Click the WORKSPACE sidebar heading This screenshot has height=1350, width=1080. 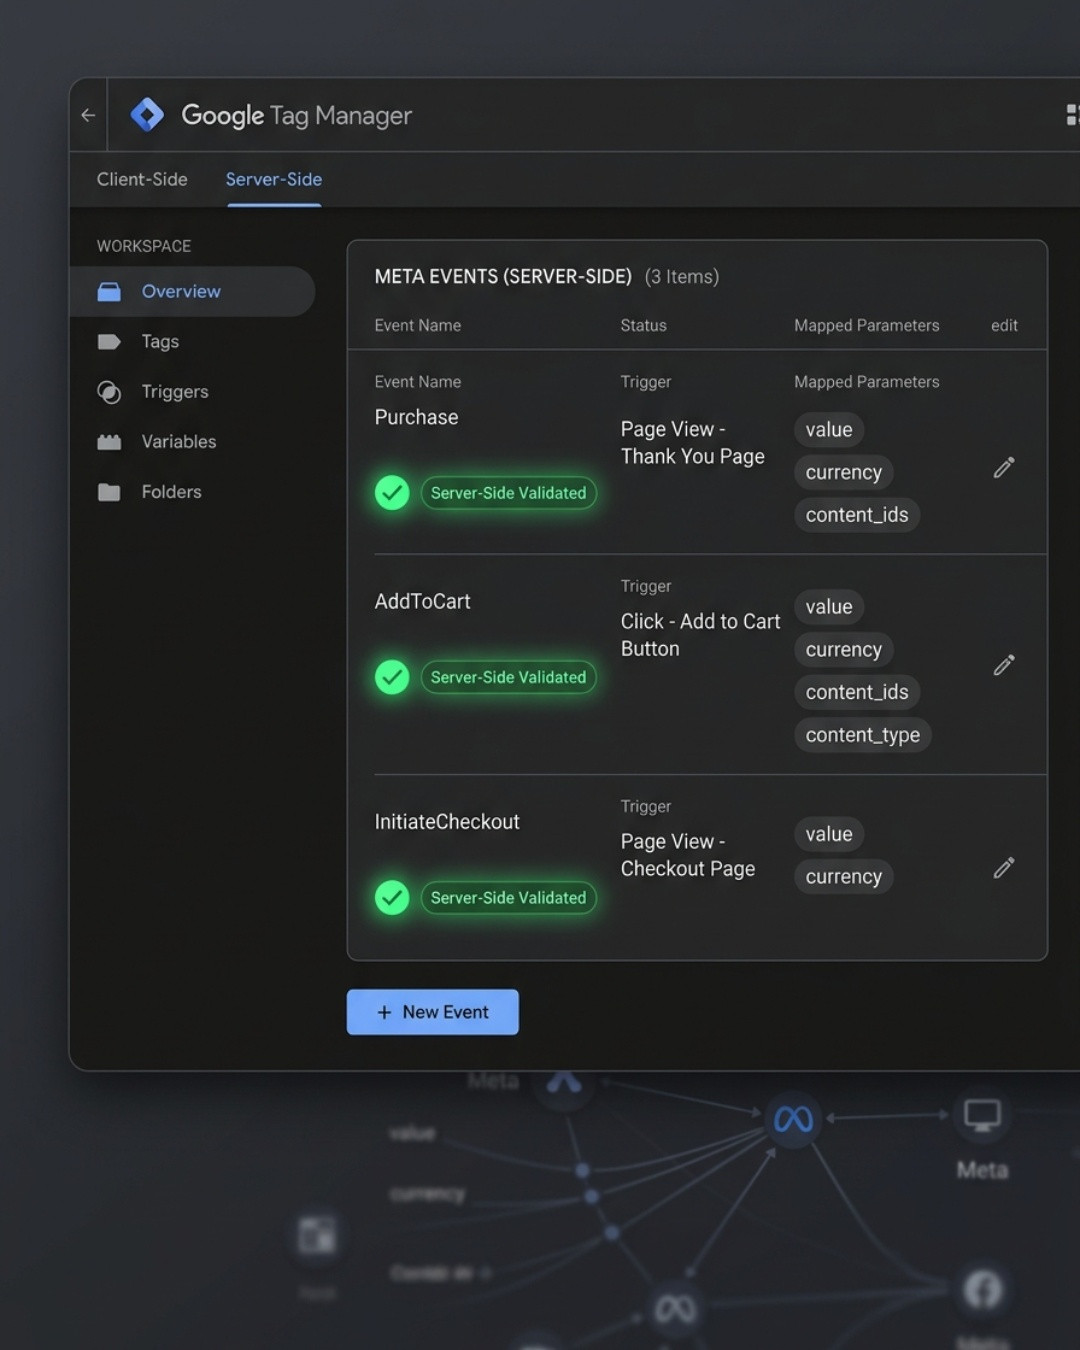point(144,246)
